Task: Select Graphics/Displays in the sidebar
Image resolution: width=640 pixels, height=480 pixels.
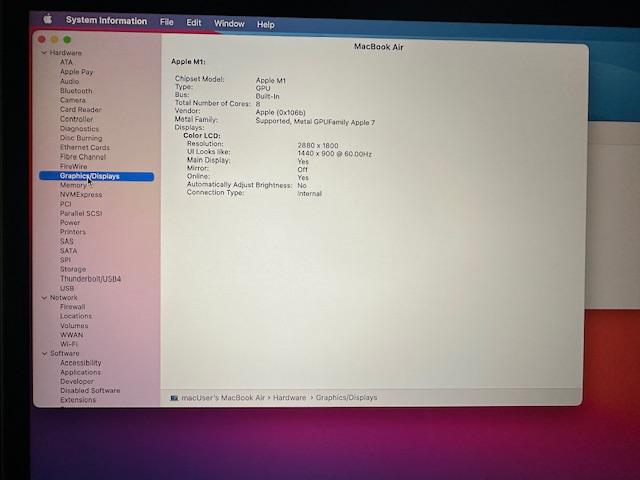Action: pyautogui.click(x=96, y=176)
